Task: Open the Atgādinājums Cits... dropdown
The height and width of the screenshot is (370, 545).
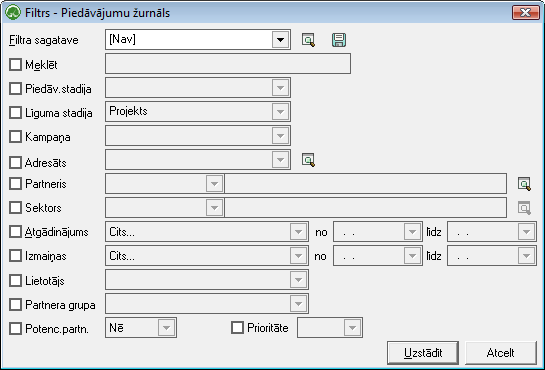Action: pos(298,232)
